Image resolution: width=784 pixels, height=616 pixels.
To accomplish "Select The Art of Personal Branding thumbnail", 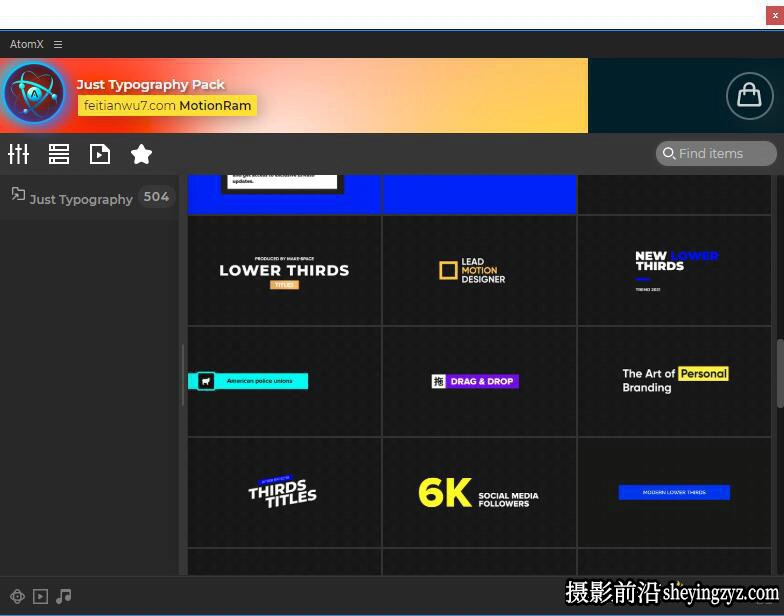I will coord(674,382).
